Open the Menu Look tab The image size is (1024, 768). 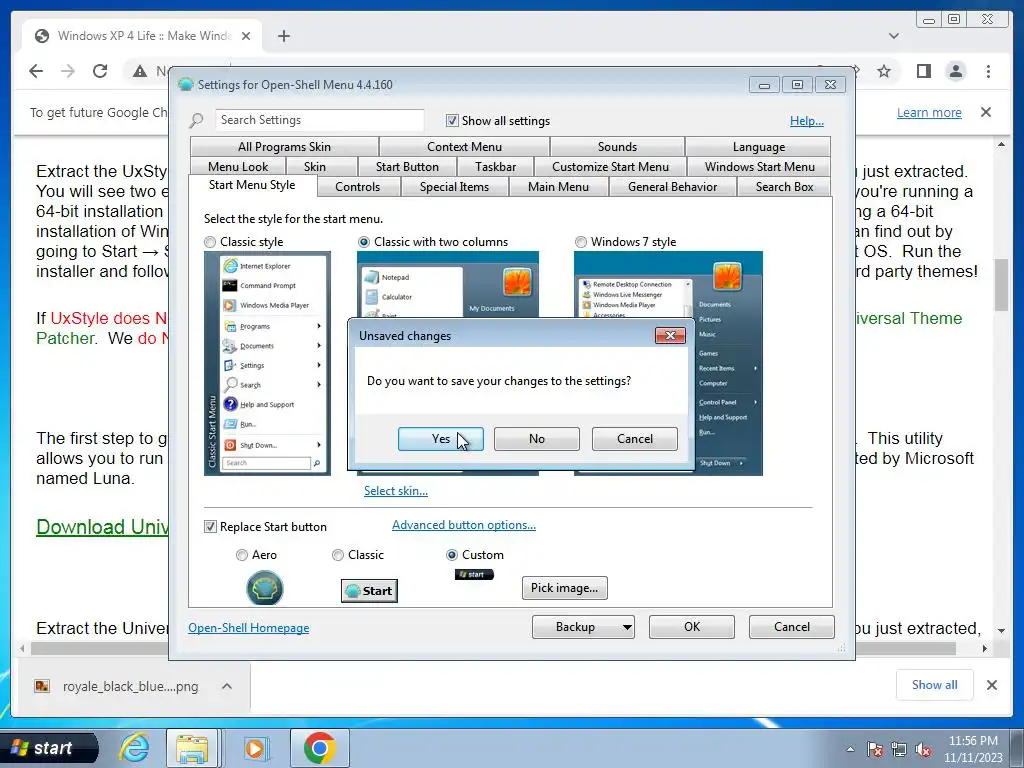238,167
